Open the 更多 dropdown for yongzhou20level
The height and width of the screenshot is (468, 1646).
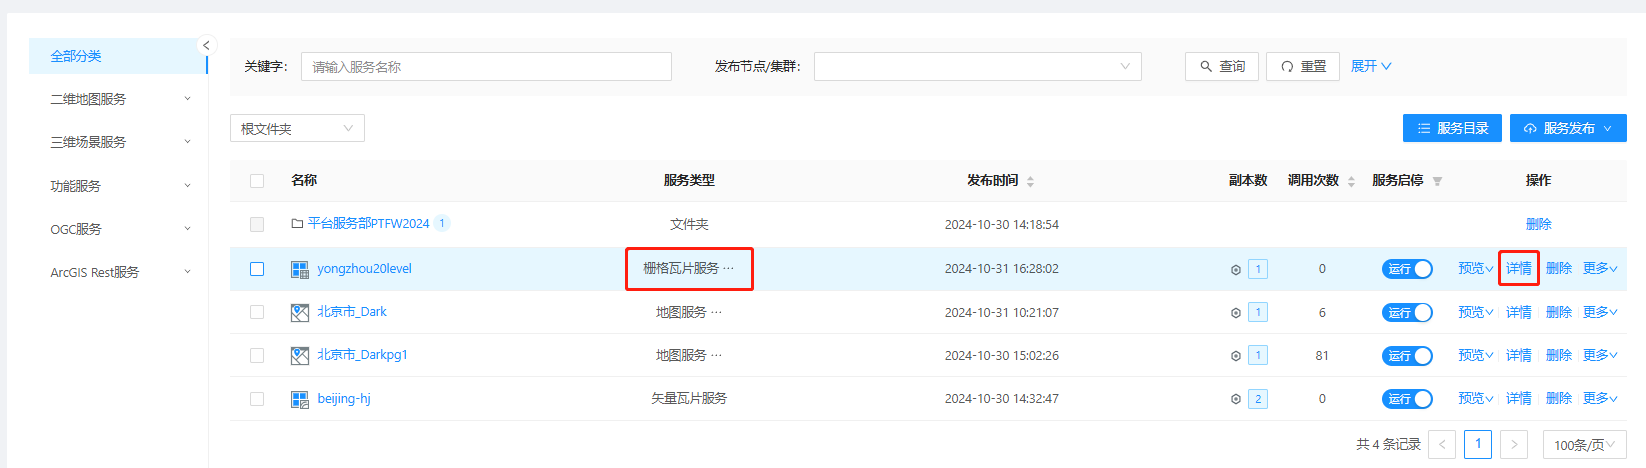tap(1600, 268)
